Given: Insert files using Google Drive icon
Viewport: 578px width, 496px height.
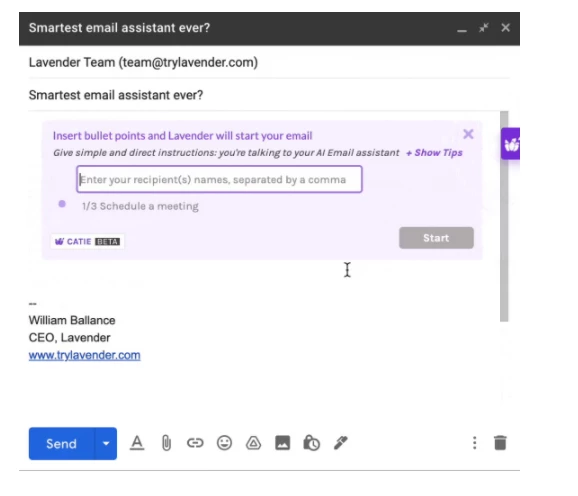Looking at the screenshot, I should [x=253, y=443].
